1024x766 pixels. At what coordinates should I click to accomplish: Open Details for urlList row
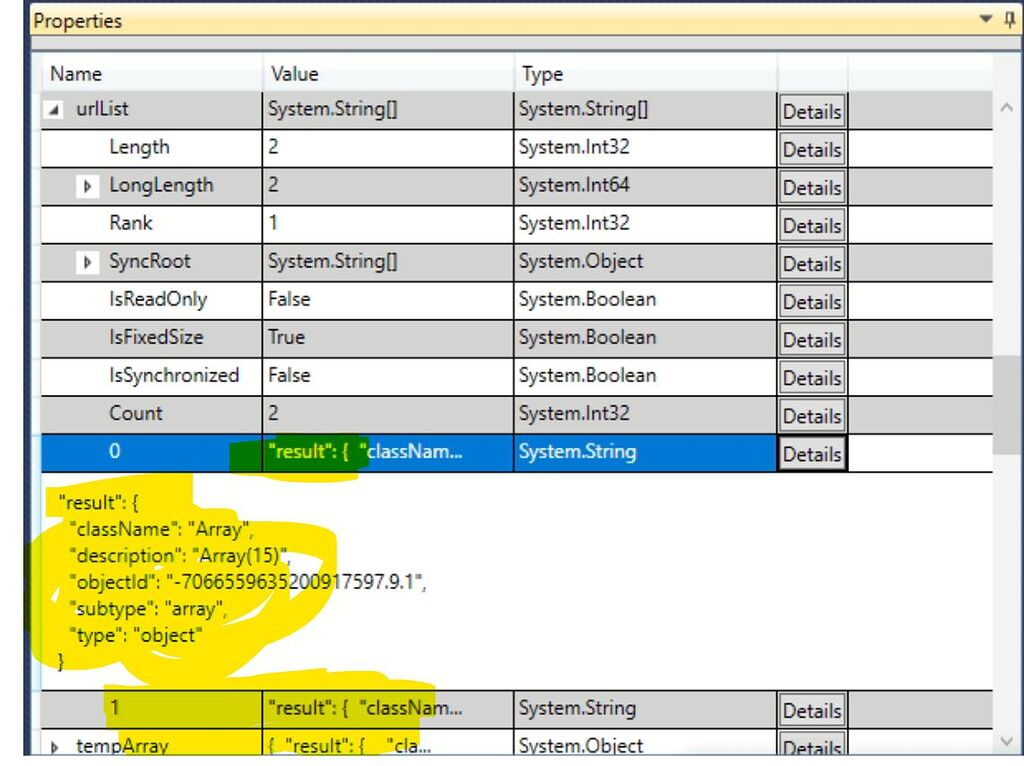(812, 112)
